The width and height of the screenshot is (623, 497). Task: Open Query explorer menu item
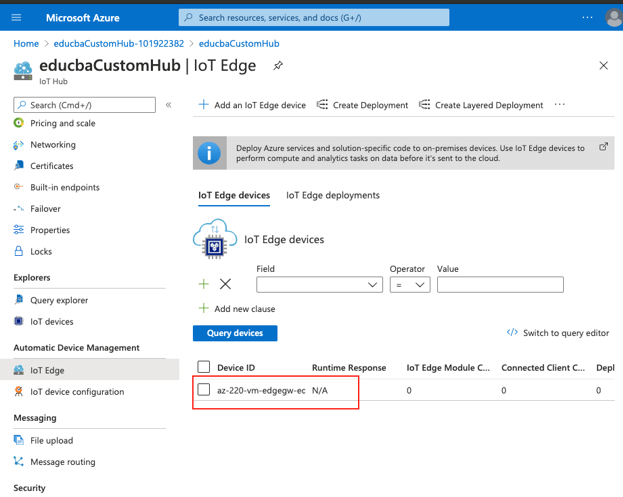tap(59, 300)
